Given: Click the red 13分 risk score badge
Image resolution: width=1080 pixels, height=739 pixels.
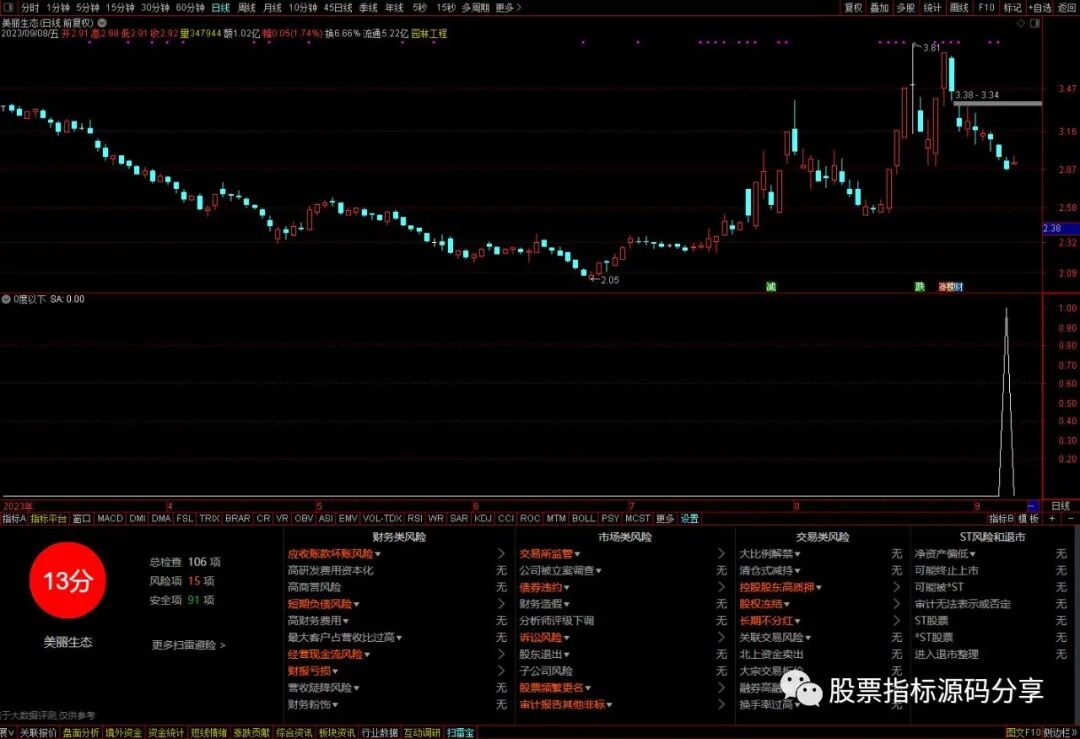Looking at the screenshot, I should (x=68, y=581).
